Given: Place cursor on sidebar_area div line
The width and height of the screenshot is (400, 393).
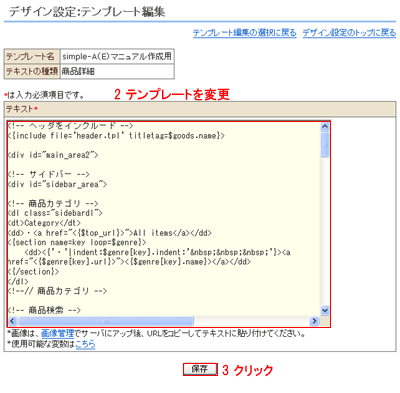Looking at the screenshot, I should click(x=57, y=184).
